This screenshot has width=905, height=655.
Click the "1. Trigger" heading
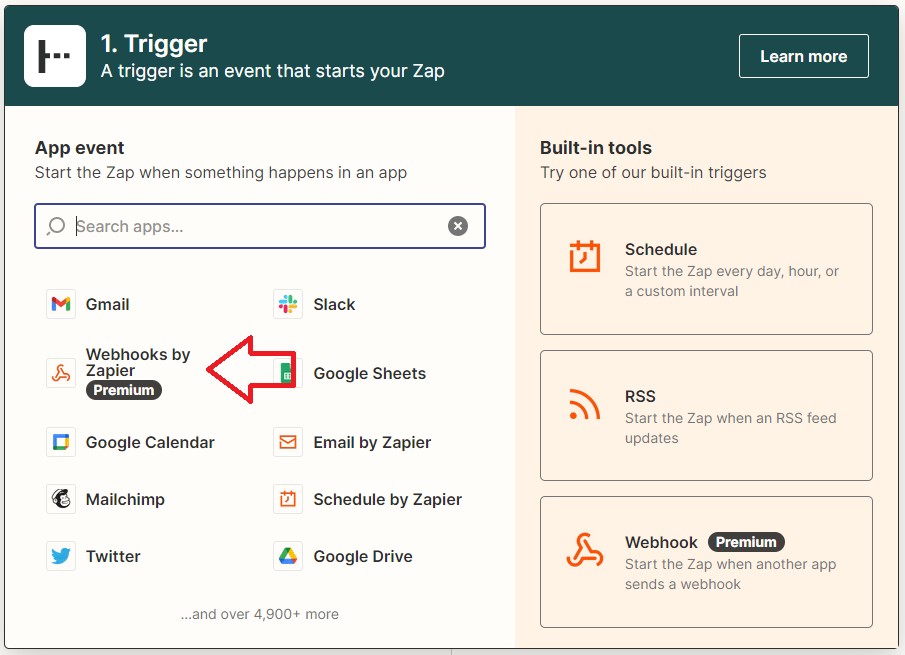pos(154,44)
